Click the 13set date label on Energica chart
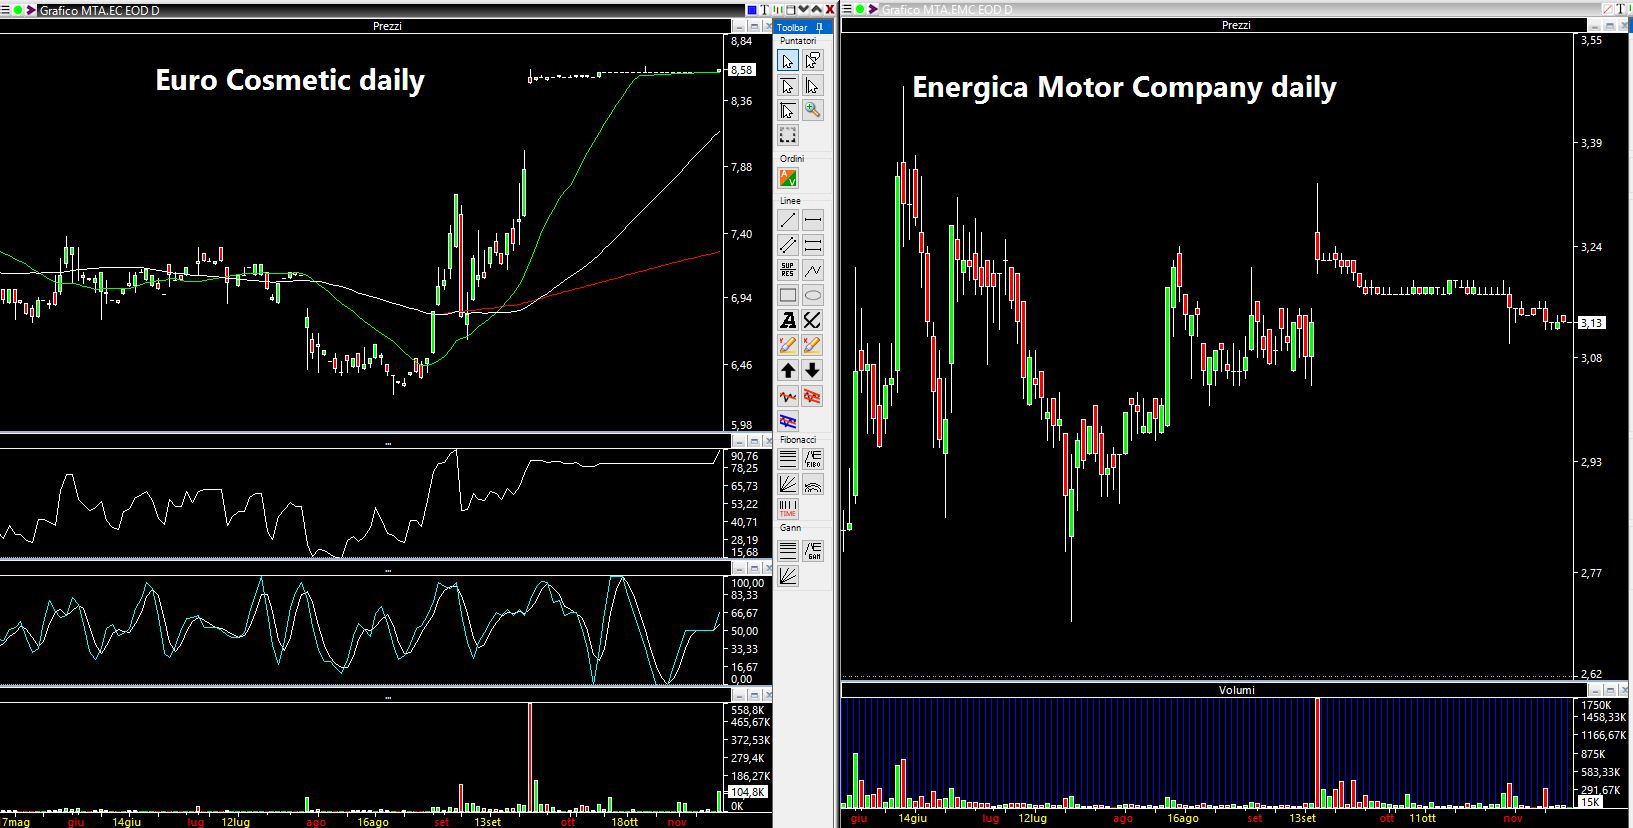Screen dimensions: 1633x828 coord(1303,819)
